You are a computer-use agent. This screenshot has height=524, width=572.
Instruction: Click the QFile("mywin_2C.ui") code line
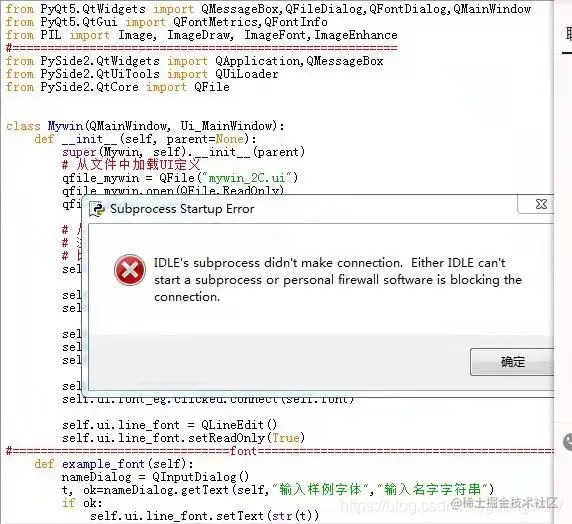[180, 178]
